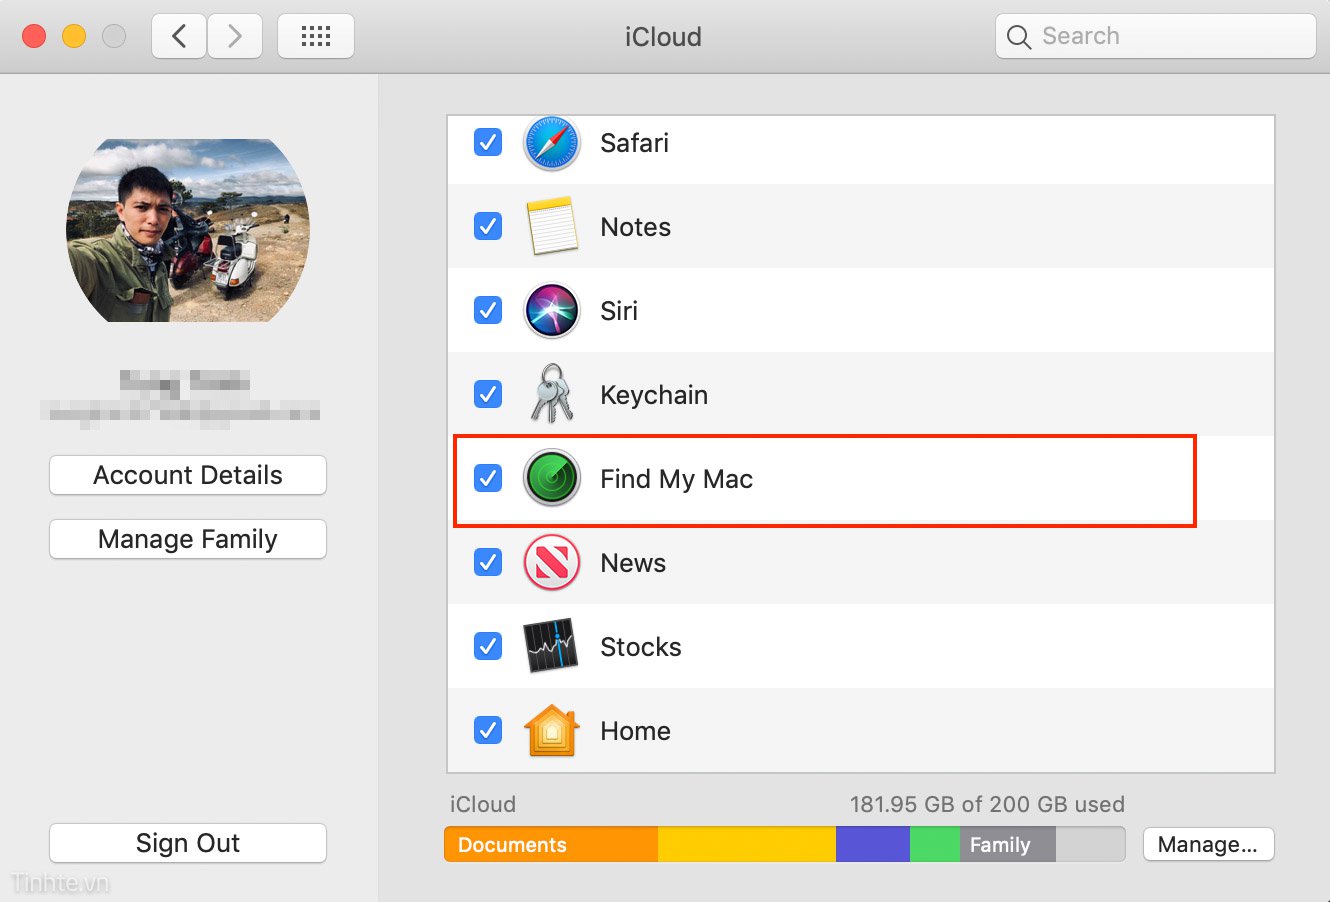Image resolution: width=1330 pixels, height=902 pixels.
Task: Toggle the Stocks checkbox
Action: coord(488,646)
